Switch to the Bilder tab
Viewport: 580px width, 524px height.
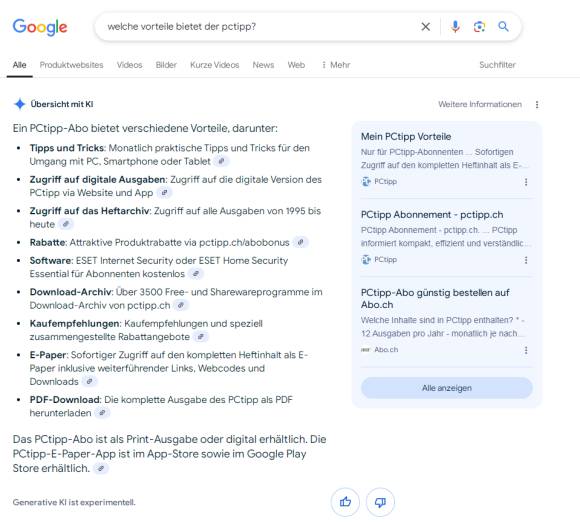tap(166, 65)
